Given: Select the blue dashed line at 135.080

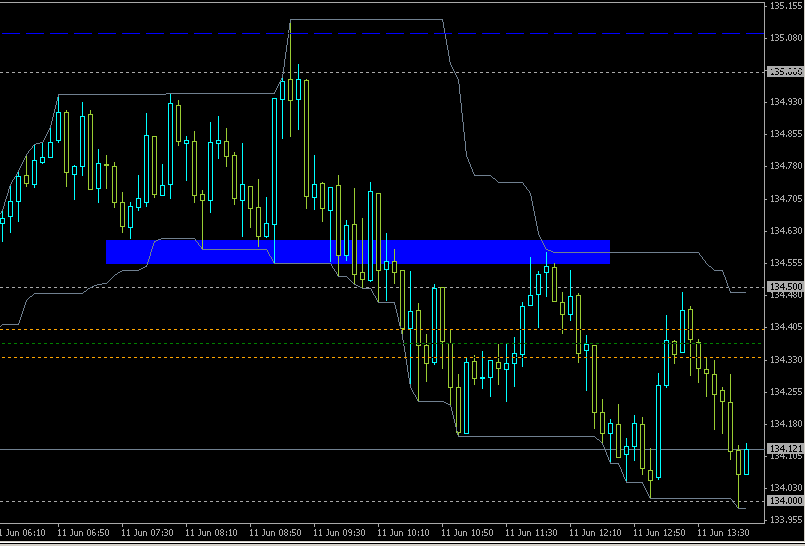Looking at the screenshot, I should click(x=382, y=33).
